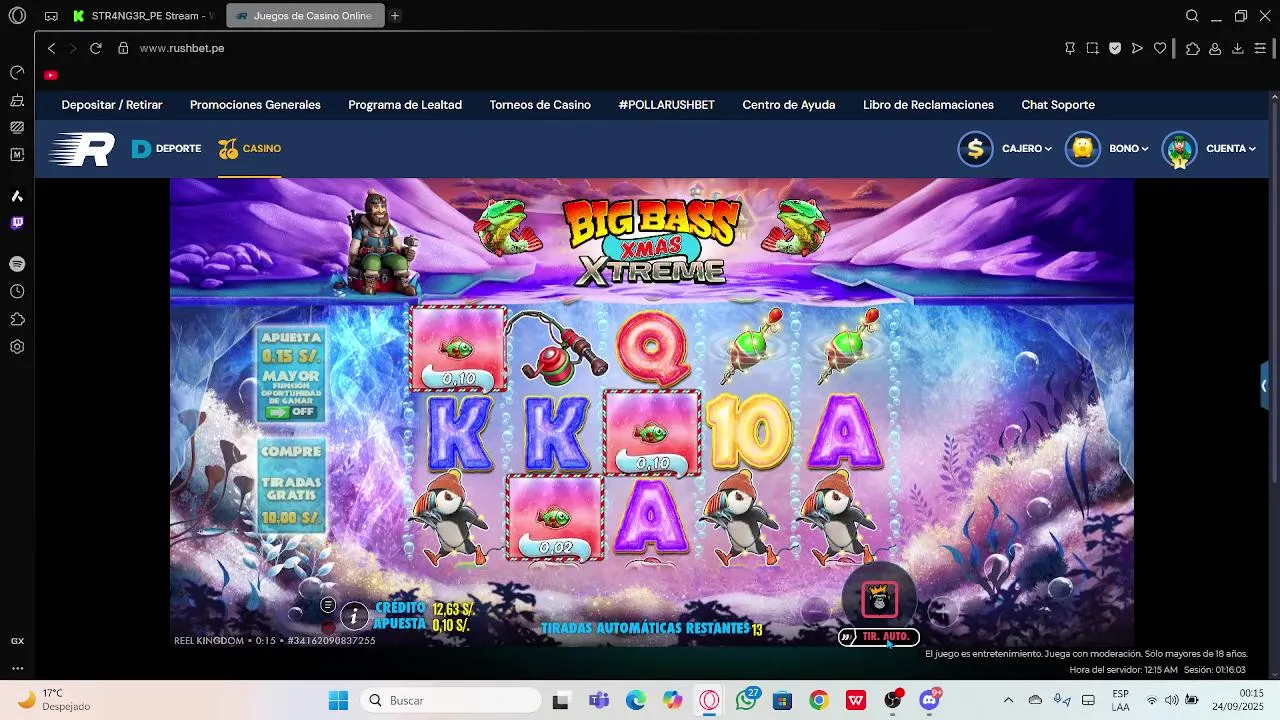This screenshot has width=1280, height=720.
Task: Open the game info 'i' button
Action: tap(354, 615)
